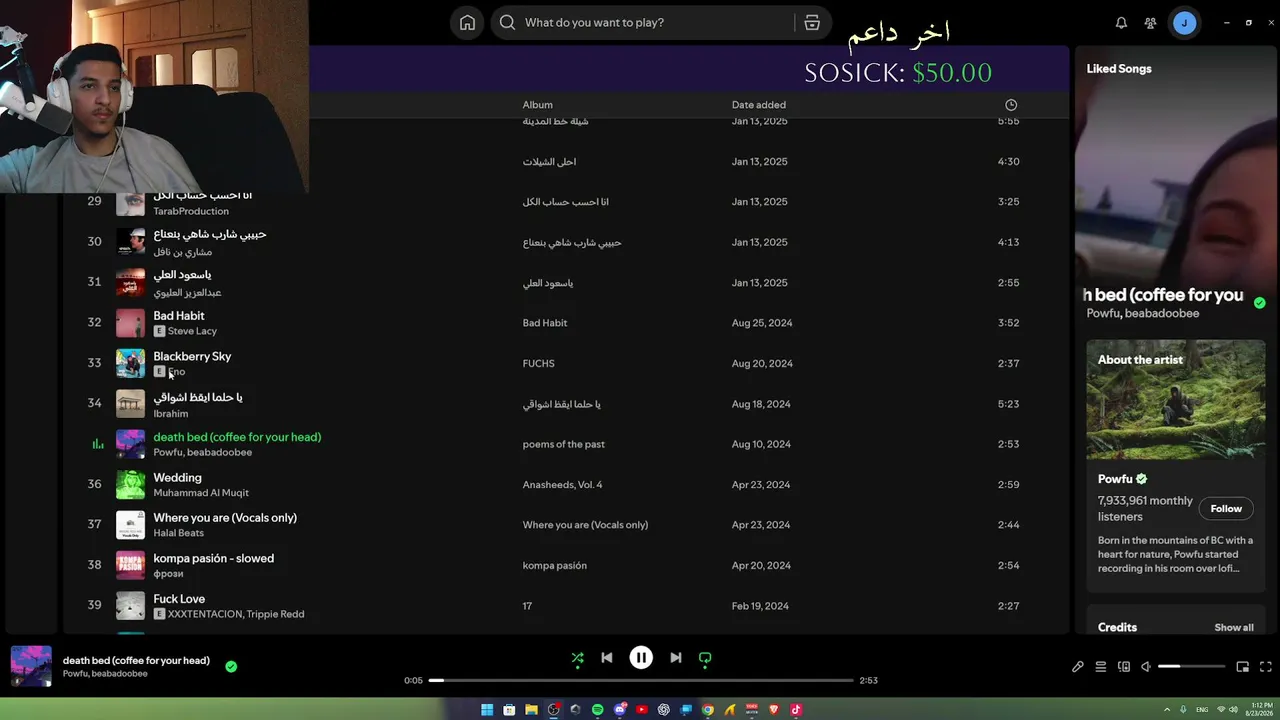This screenshot has width=1280, height=720.
Task: Click the ENG language indicator in tray
Action: [x=1202, y=710]
